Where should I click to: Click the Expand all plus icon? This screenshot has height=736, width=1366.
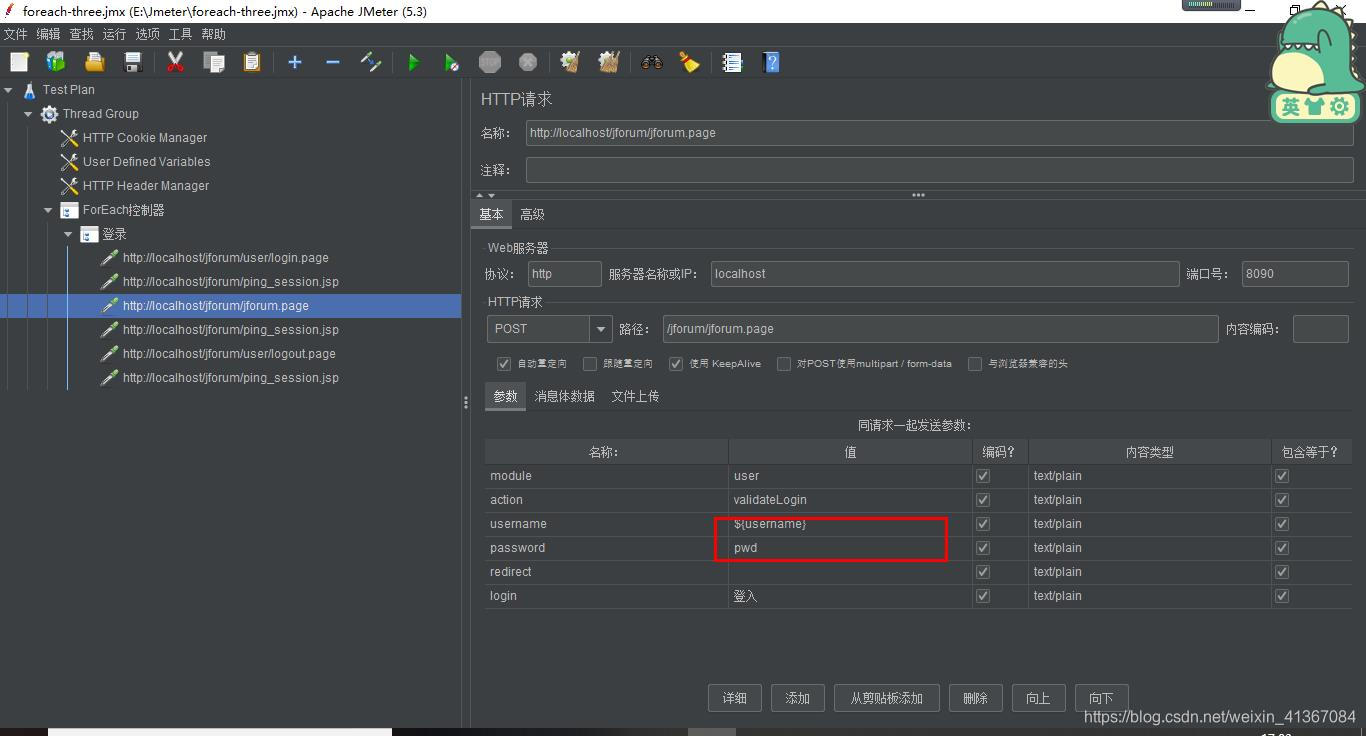pyautogui.click(x=294, y=62)
